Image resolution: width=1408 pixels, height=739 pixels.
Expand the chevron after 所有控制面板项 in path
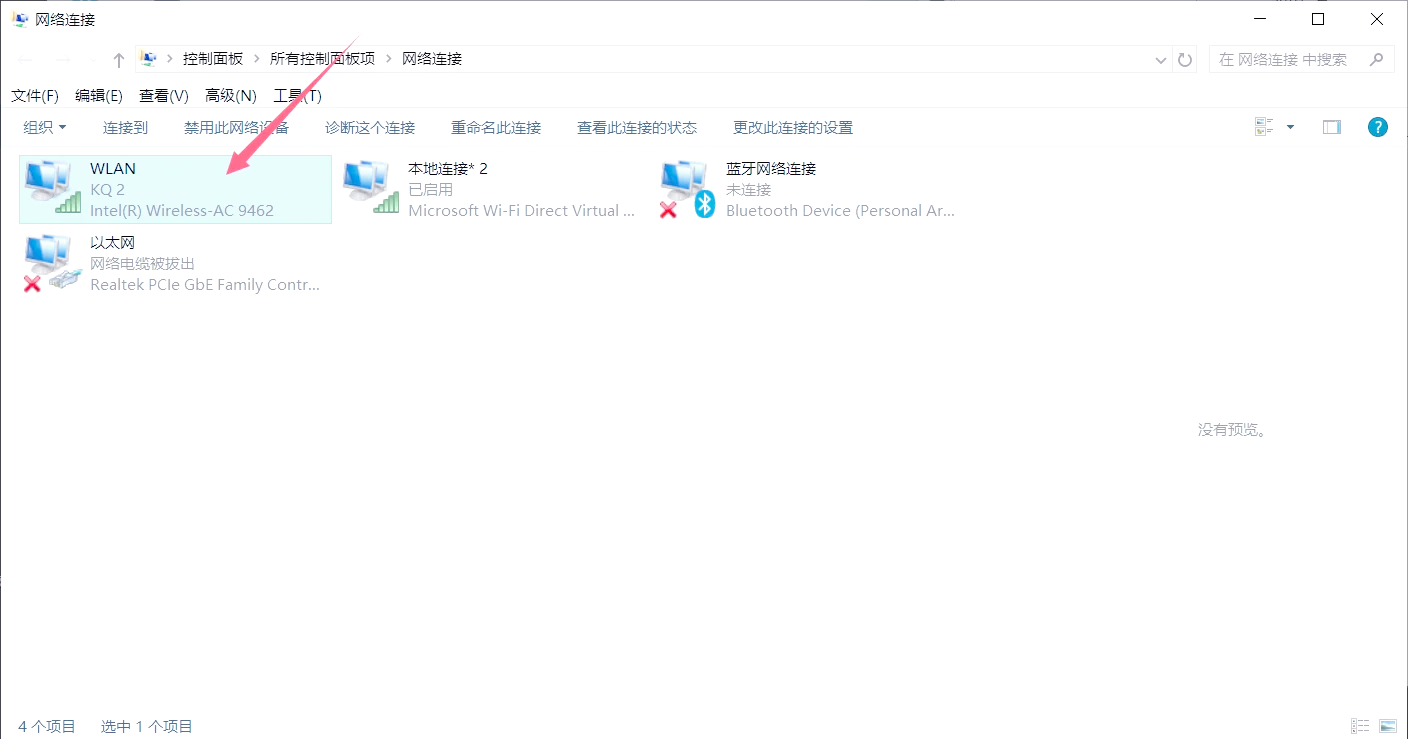pyautogui.click(x=389, y=59)
